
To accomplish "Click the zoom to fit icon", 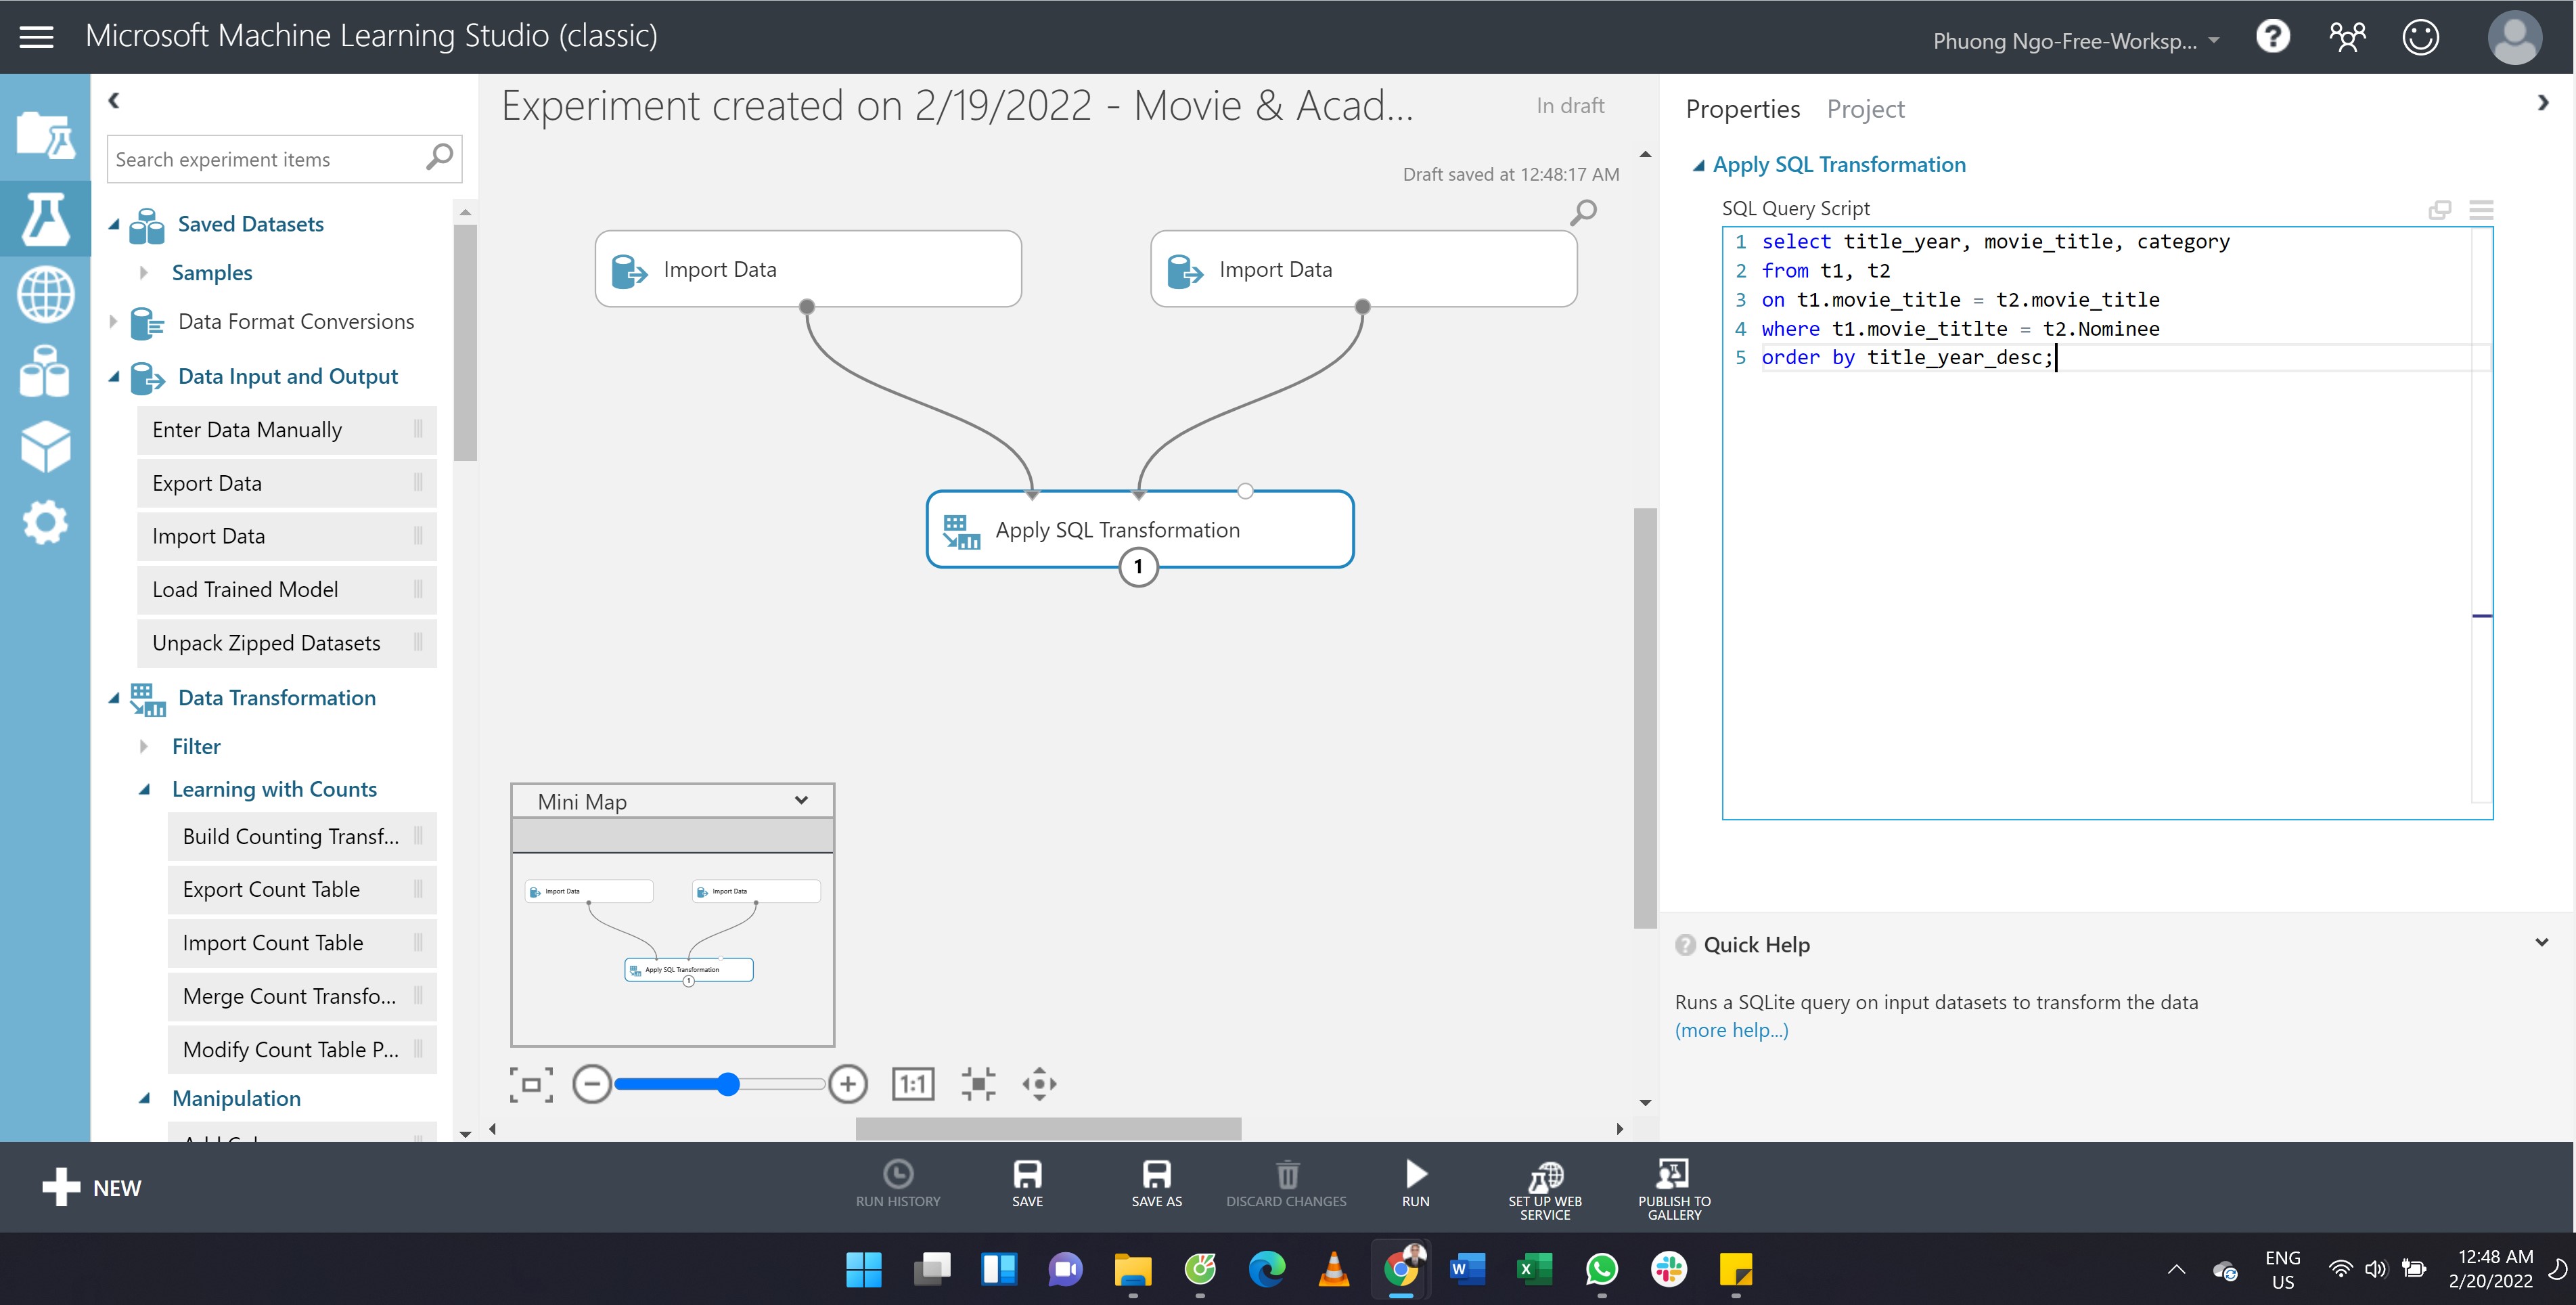I will [x=978, y=1084].
